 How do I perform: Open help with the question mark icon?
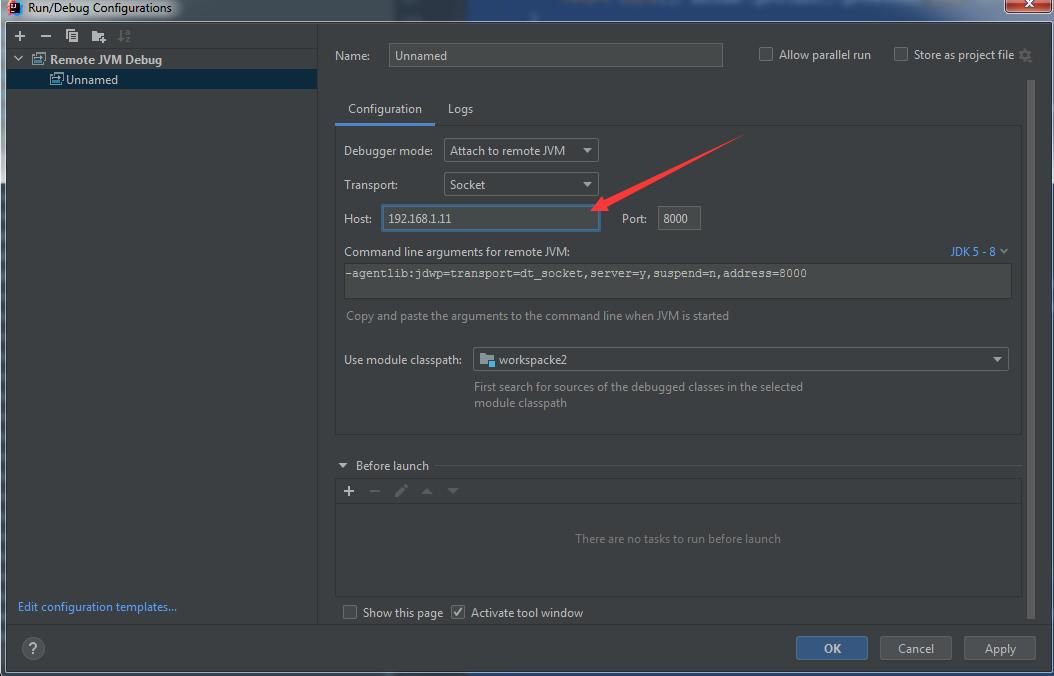33,648
